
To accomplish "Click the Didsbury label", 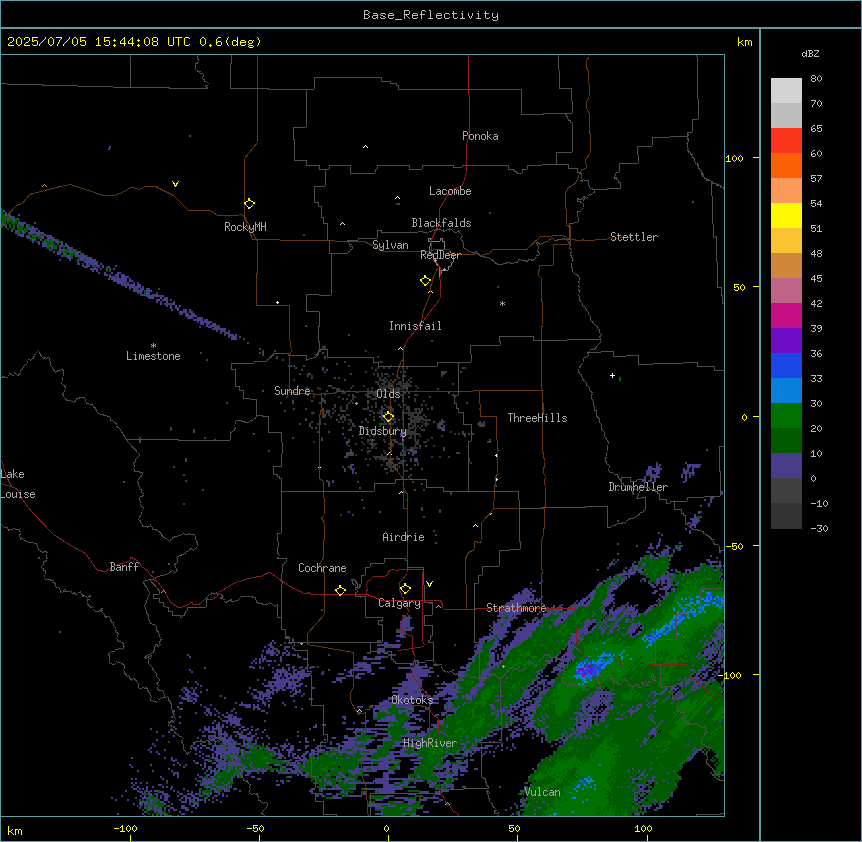I will point(383,431).
